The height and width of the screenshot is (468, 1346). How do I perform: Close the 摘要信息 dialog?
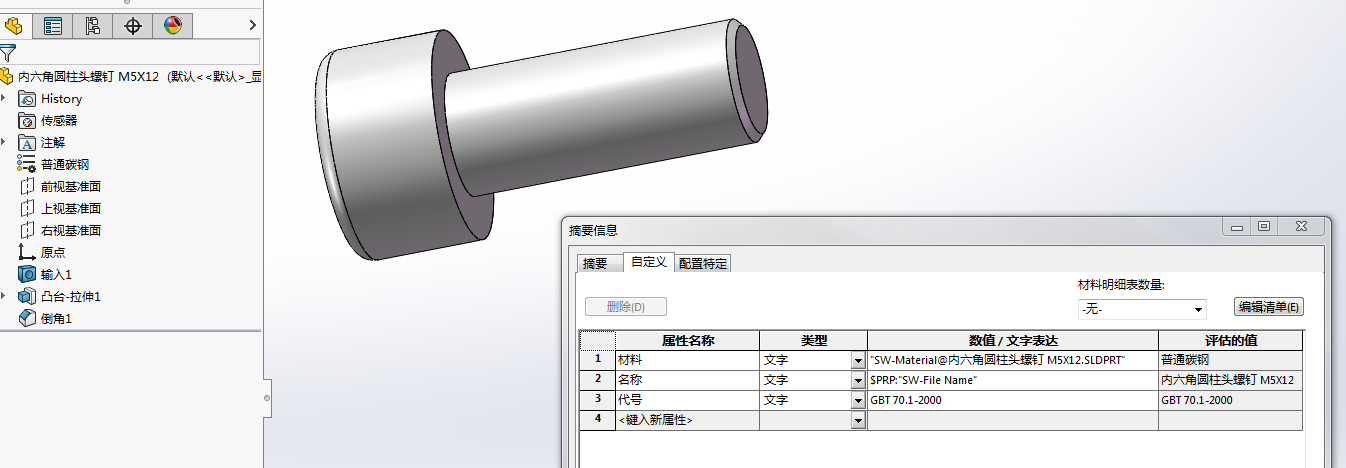pos(1301,227)
